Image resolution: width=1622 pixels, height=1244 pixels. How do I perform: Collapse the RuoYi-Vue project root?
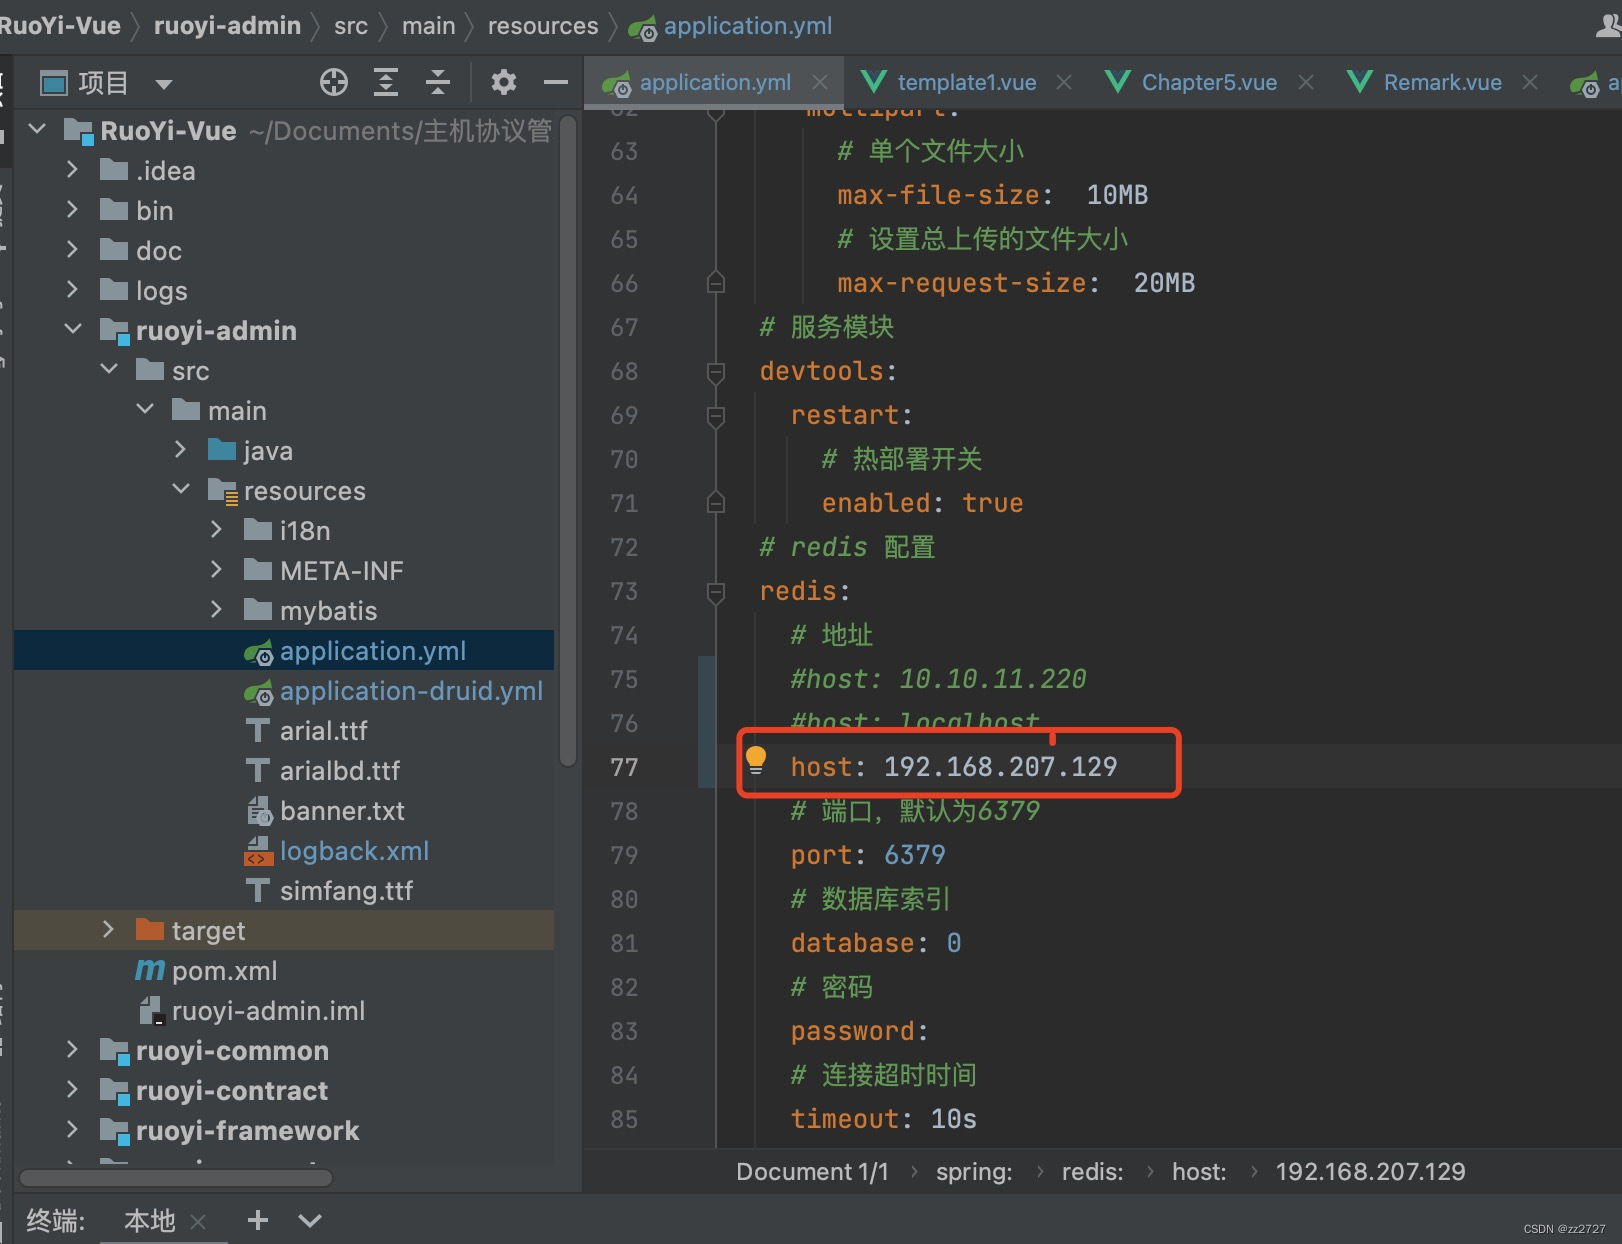(37, 129)
